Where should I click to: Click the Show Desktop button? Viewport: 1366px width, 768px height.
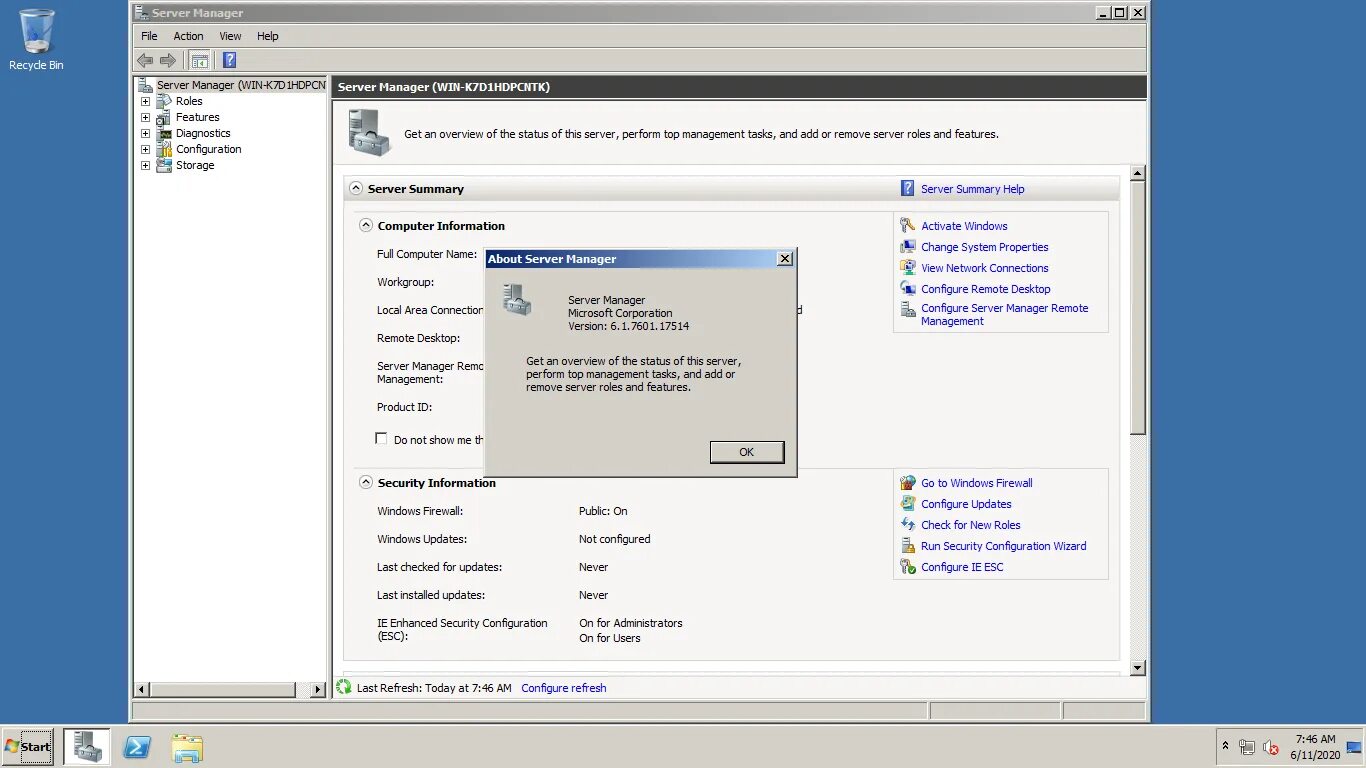pyautogui.click(x=1356, y=747)
